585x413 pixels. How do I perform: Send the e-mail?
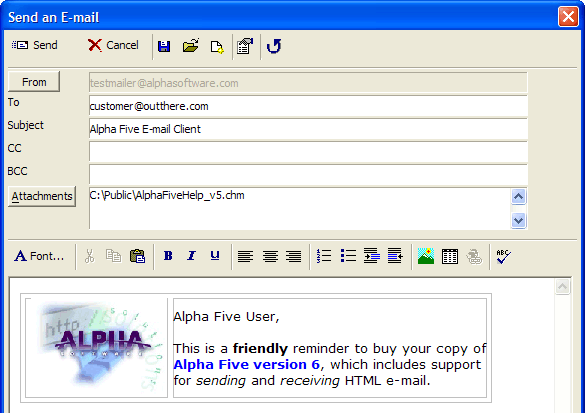click(x=34, y=45)
